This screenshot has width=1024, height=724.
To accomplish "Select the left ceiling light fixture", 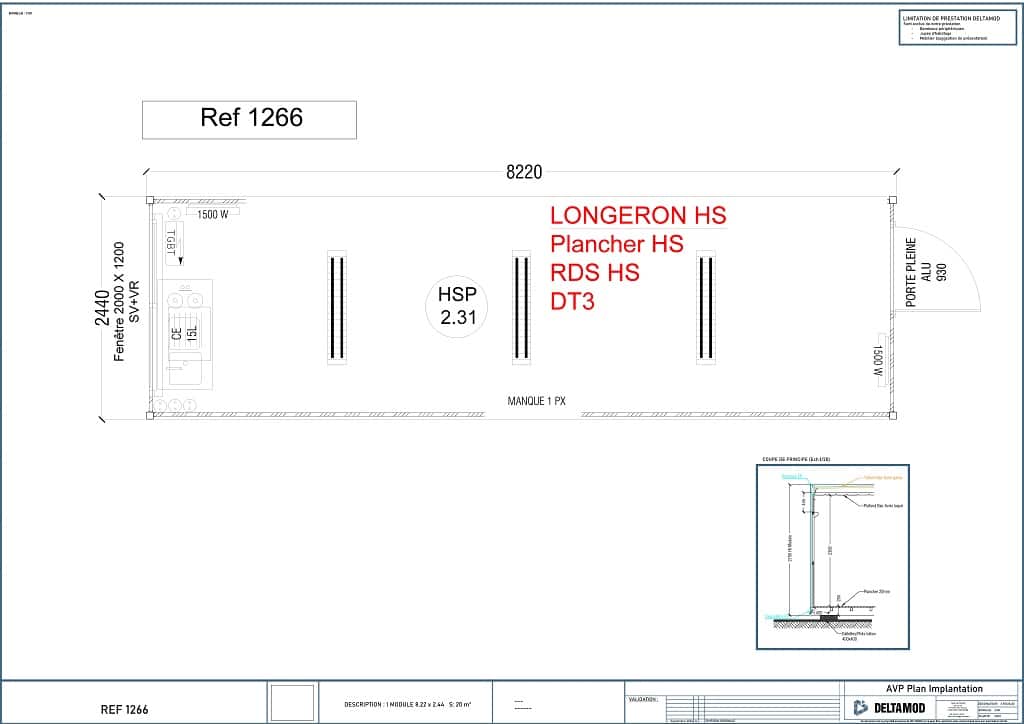I will coord(337,307).
